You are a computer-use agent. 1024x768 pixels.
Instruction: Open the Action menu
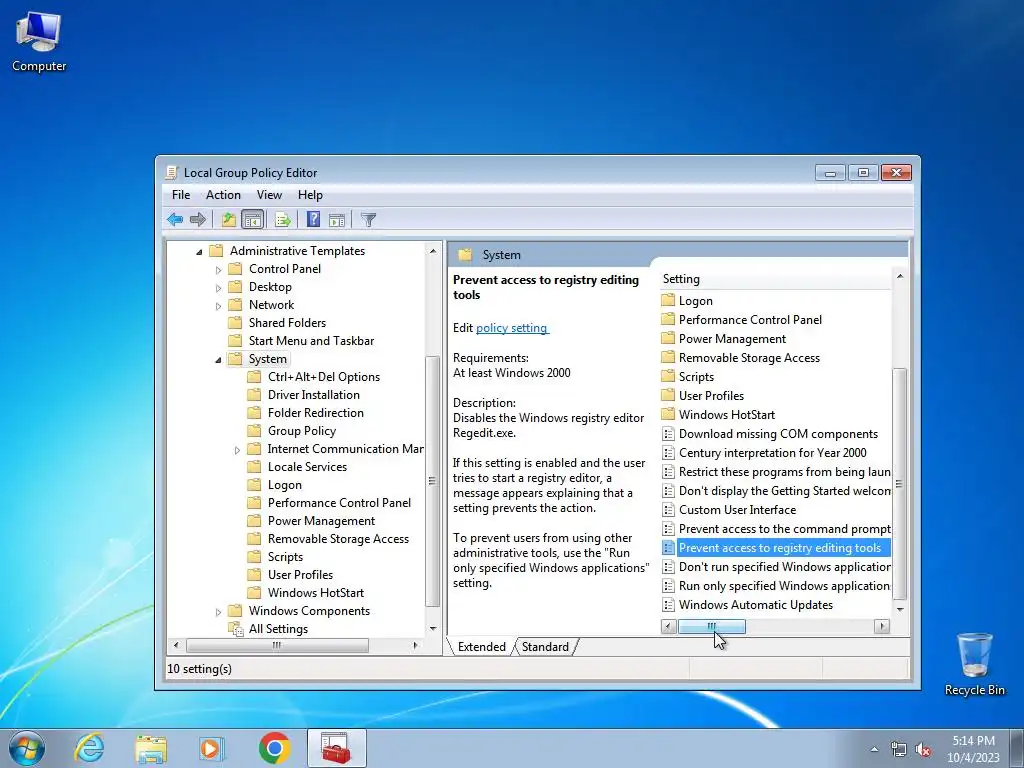click(x=223, y=195)
